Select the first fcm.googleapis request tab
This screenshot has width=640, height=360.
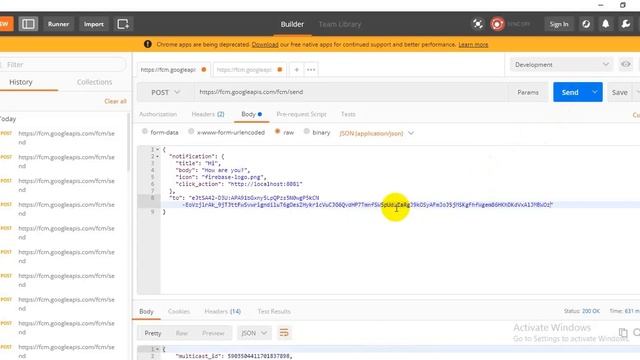(173, 70)
